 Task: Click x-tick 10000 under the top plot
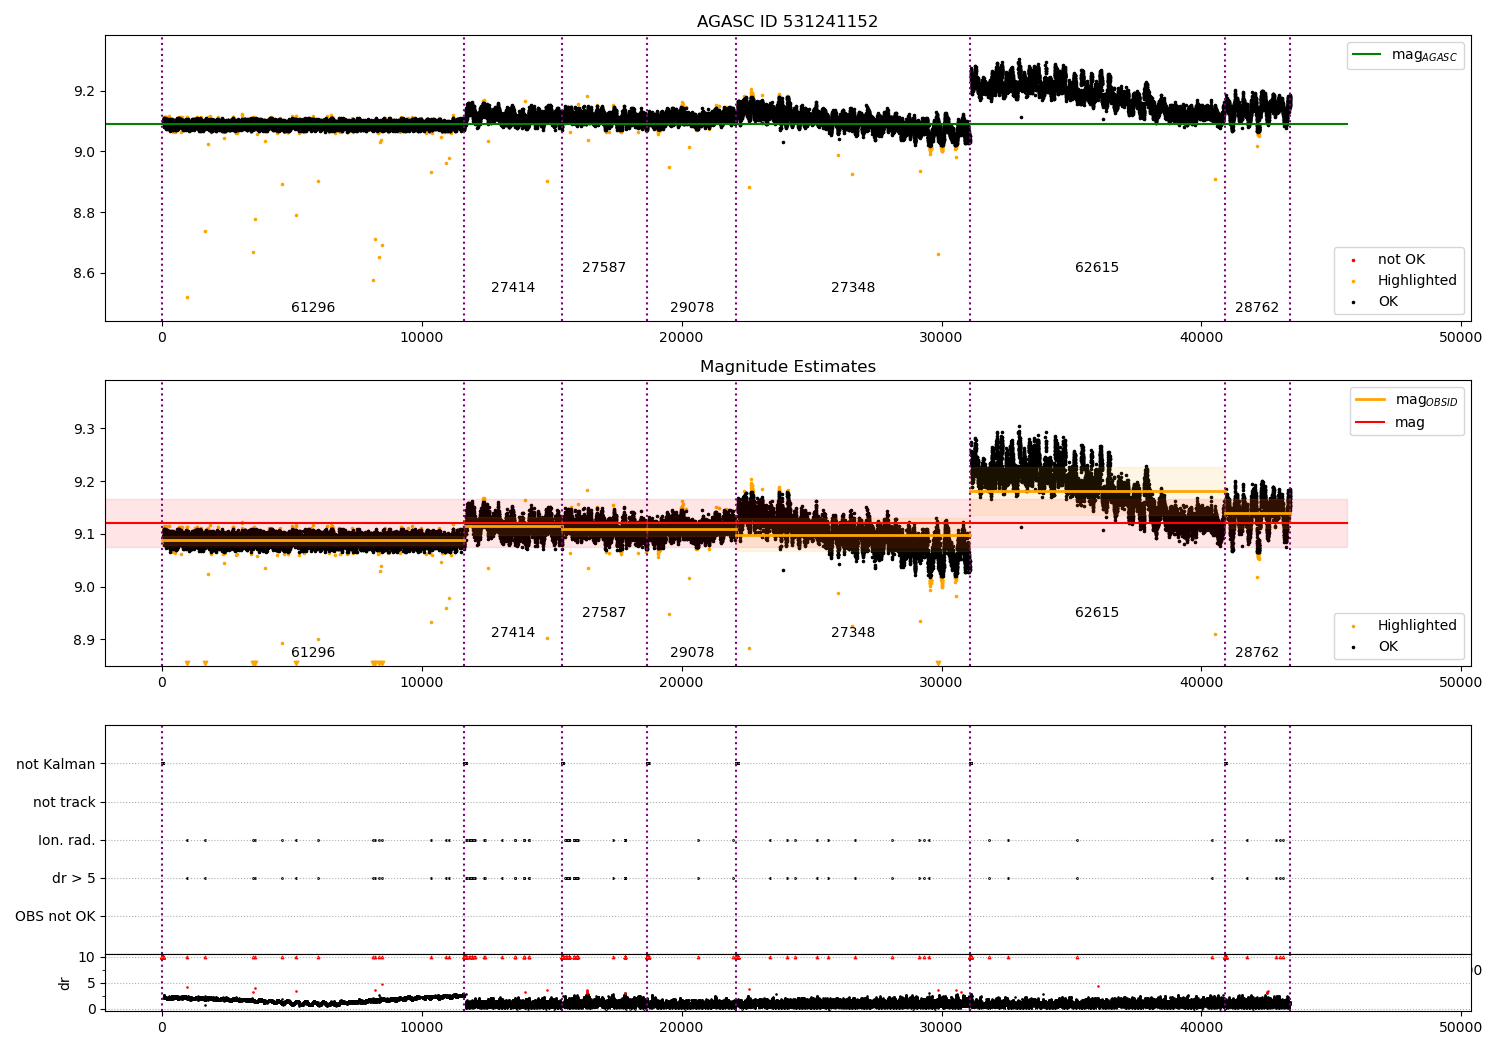(422, 337)
